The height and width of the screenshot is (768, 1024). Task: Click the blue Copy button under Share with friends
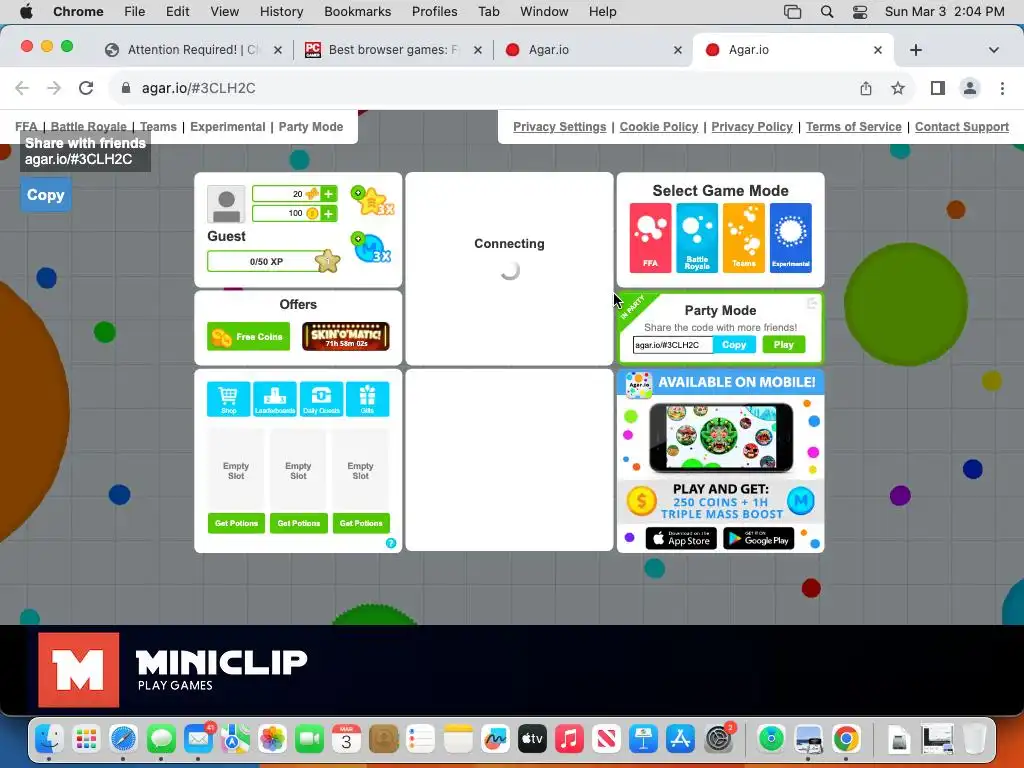46,195
